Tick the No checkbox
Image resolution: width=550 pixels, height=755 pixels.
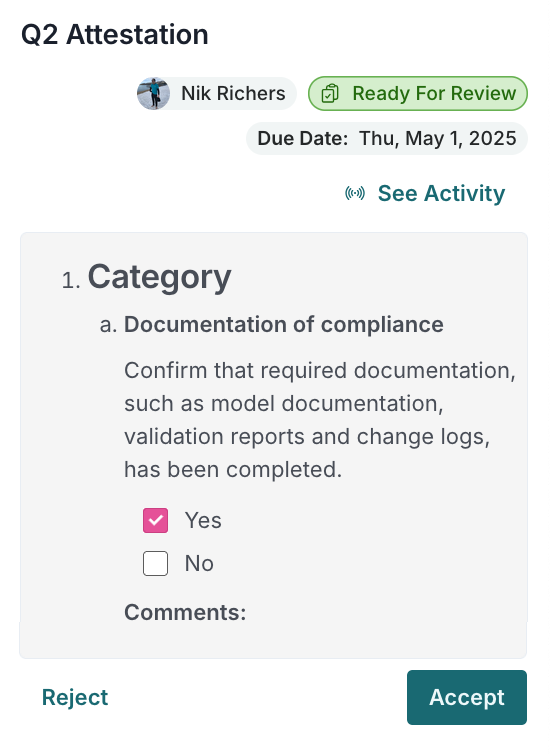tap(156, 563)
